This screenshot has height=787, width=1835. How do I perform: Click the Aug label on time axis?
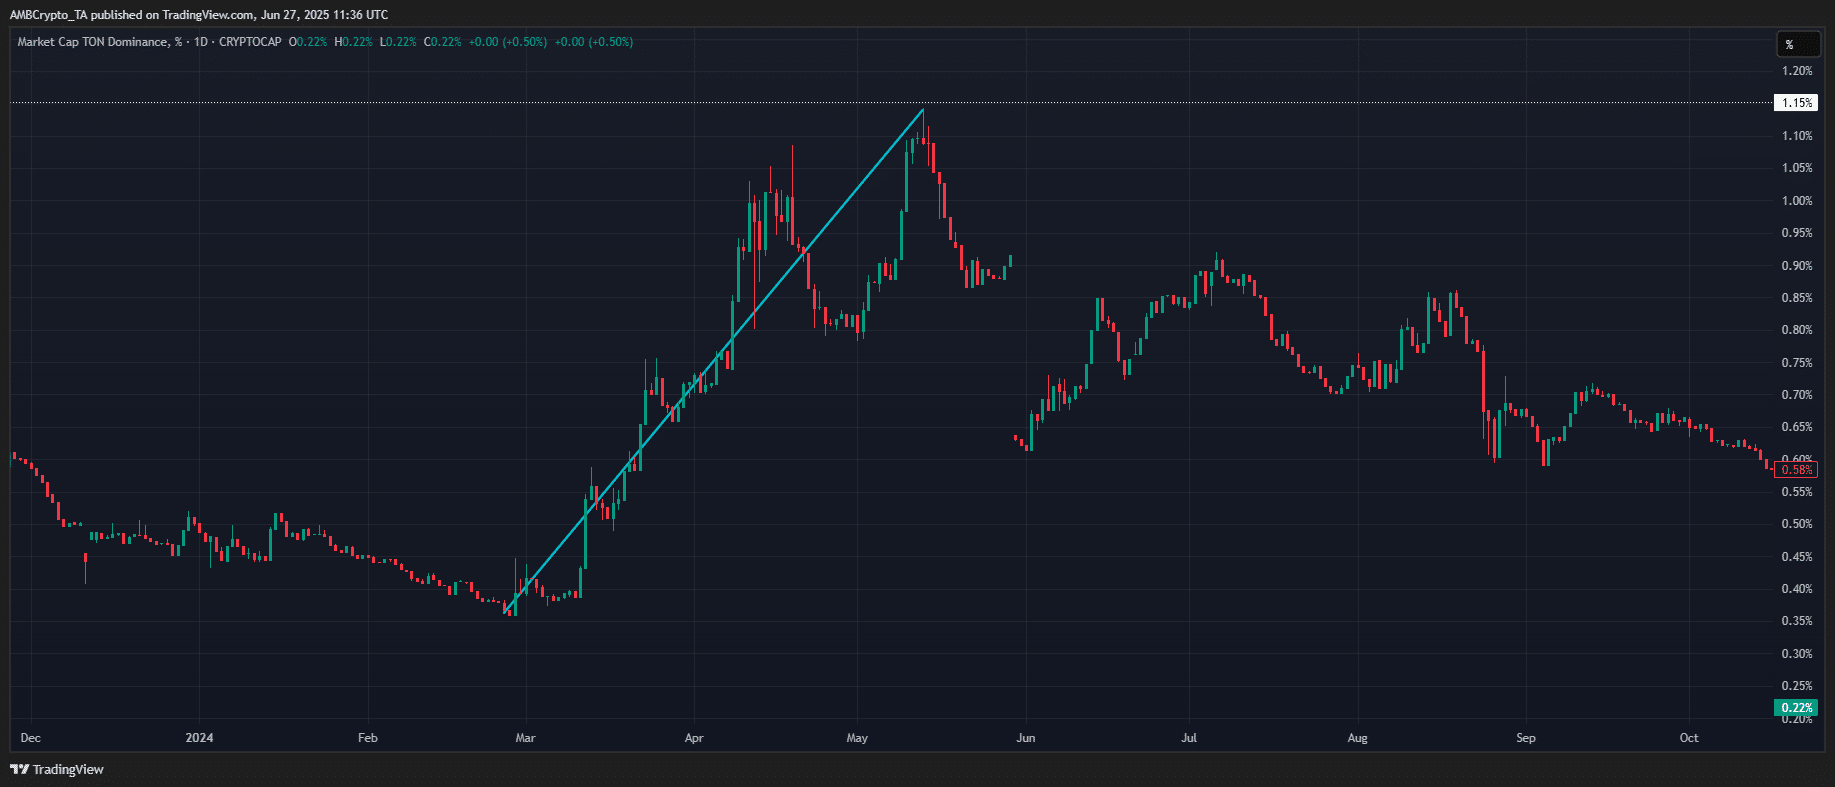[x=1357, y=738]
